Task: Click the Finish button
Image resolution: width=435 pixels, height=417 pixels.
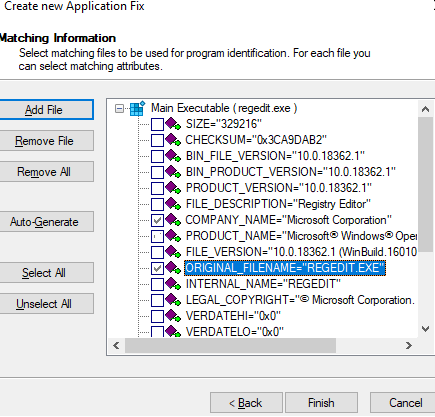Action: point(321,403)
